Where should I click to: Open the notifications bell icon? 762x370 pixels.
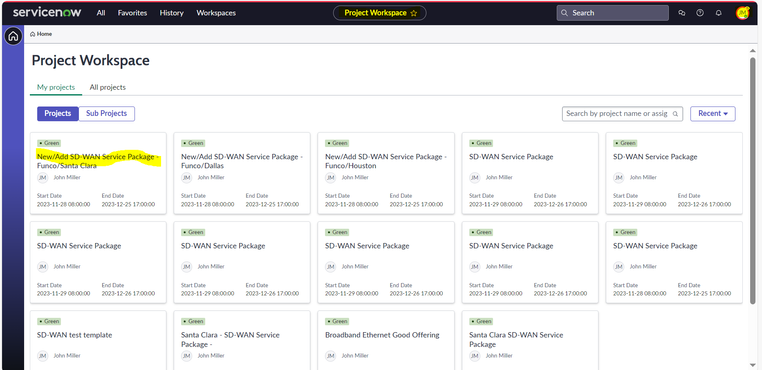tap(719, 13)
